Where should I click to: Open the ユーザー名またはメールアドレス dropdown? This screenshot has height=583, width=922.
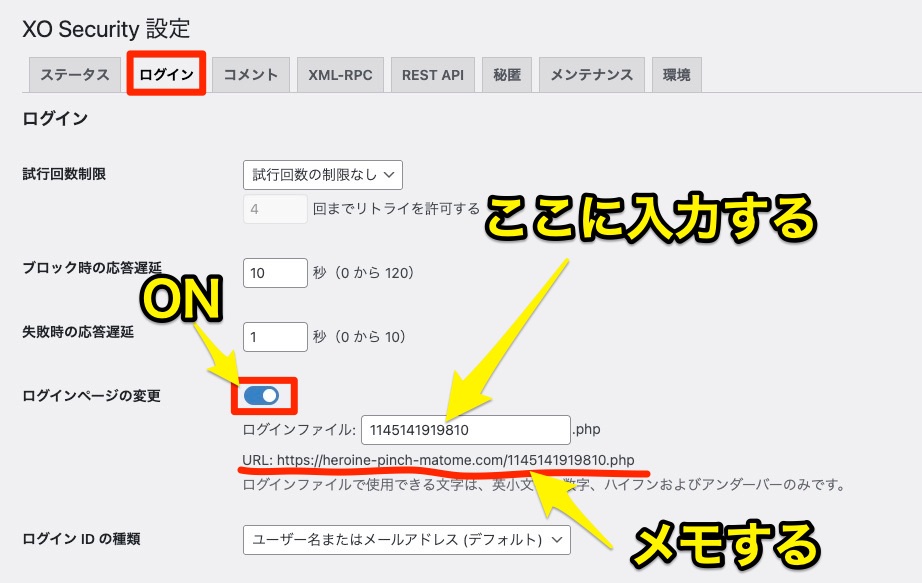pos(406,540)
